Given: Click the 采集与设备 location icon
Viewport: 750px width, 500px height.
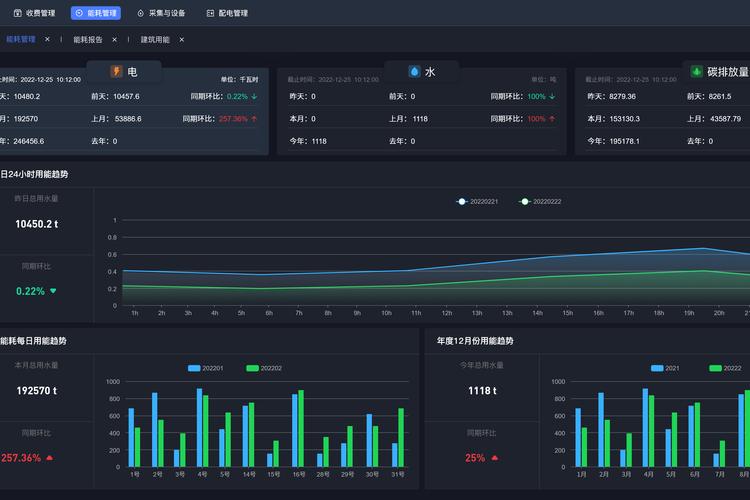Looking at the screenshot, I should coord(140,13).
